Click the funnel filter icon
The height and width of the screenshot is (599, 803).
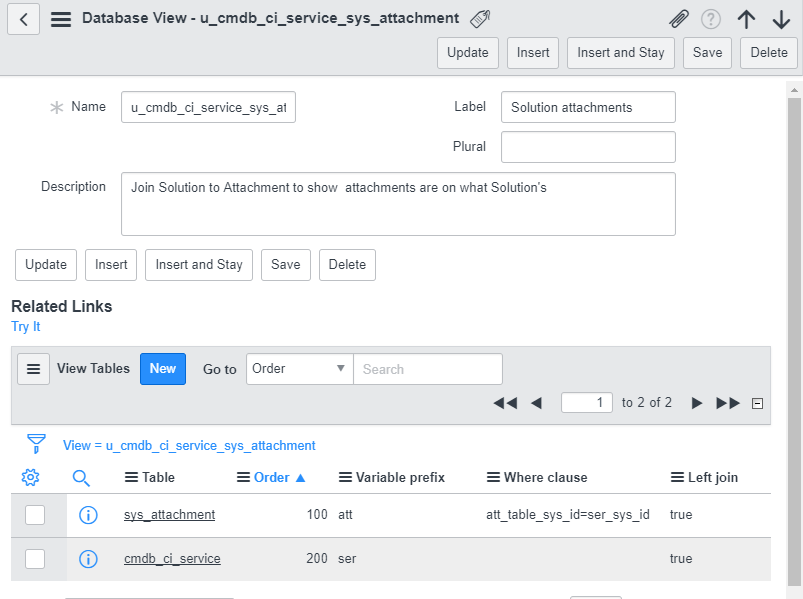click(x=36, y=443)
